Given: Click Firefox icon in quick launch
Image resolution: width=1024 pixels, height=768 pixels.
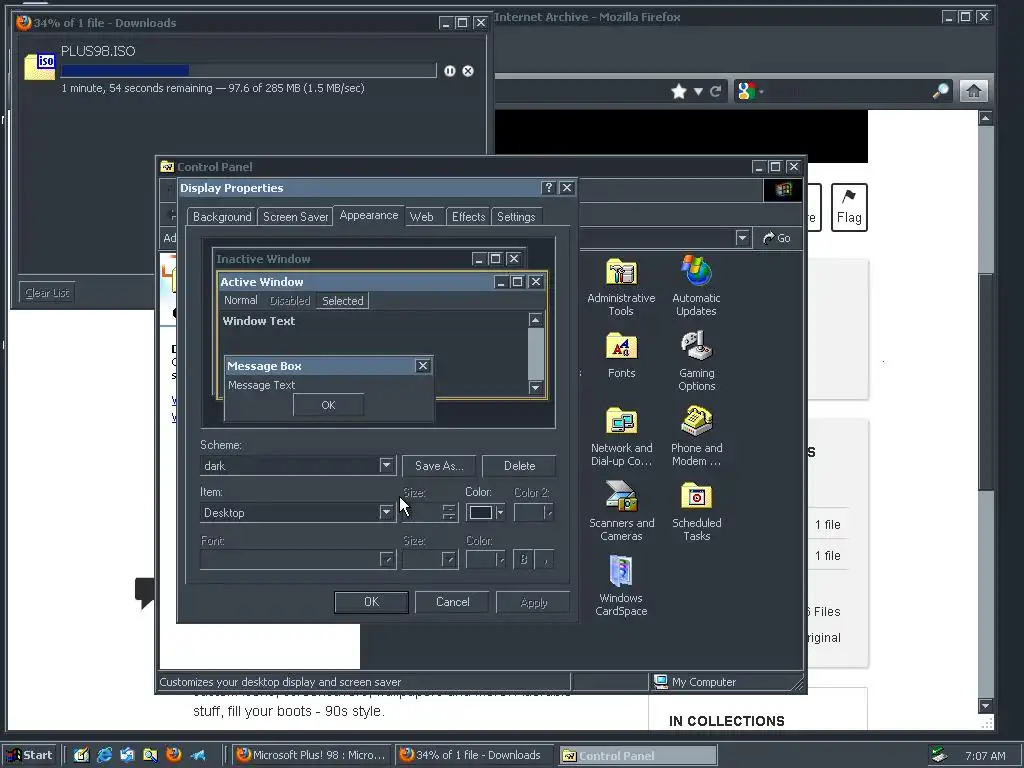Looking at the screenshot, I should point(174,755).
